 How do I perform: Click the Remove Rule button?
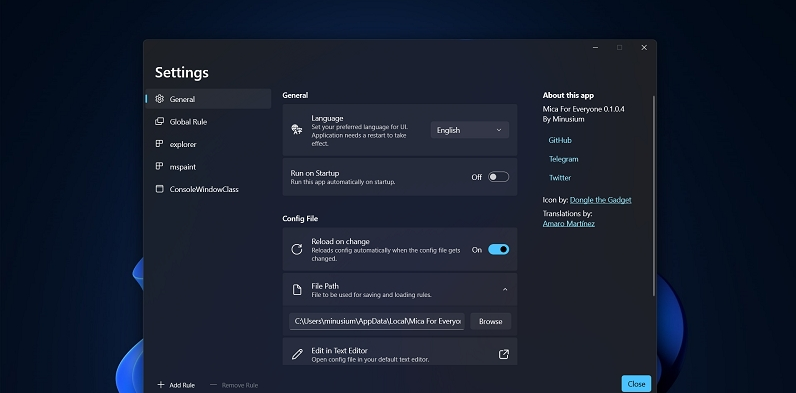coord(234,385)
